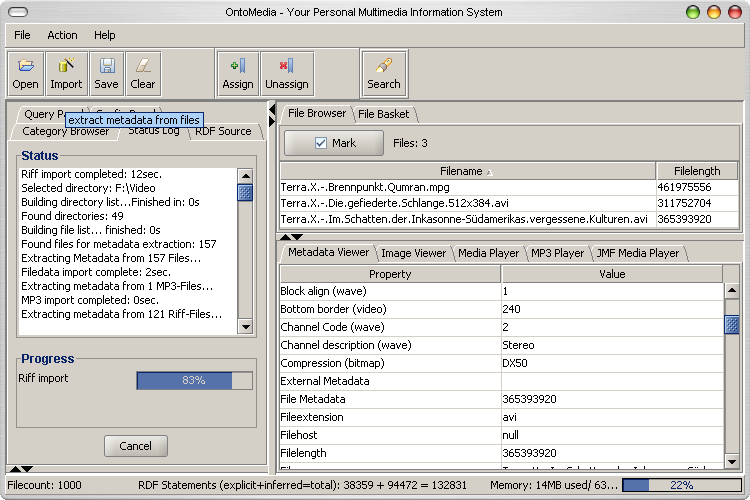Screen dimensions: 750x500
Task: Click the DX50 compression value
Action: click(x=515, y=363)
